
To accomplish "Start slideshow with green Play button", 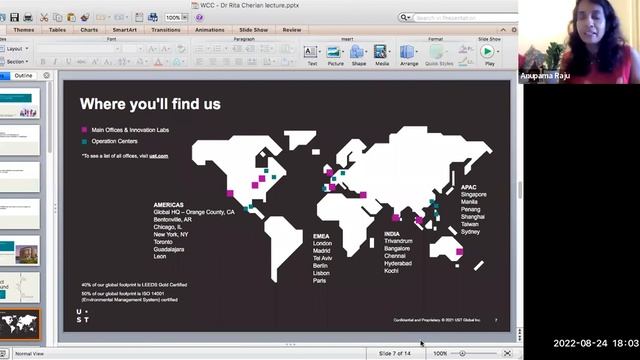I will click(487, 51).
